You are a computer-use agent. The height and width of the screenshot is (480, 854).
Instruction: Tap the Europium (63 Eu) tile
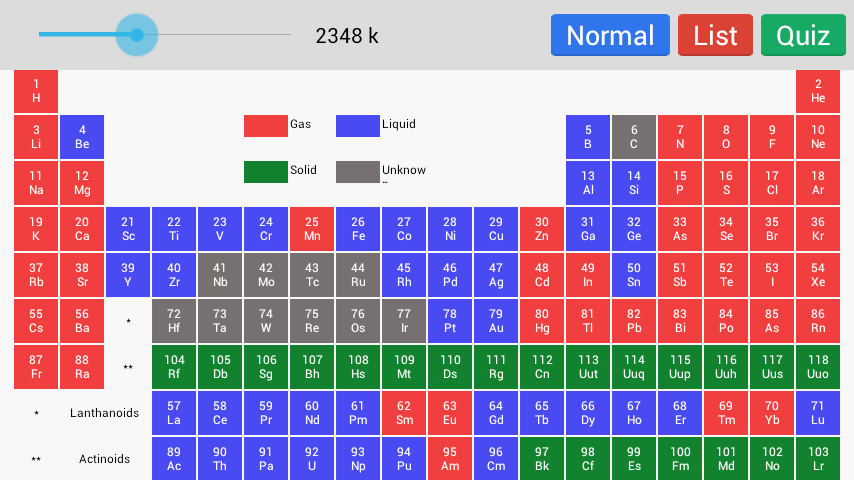click(450, 412)
